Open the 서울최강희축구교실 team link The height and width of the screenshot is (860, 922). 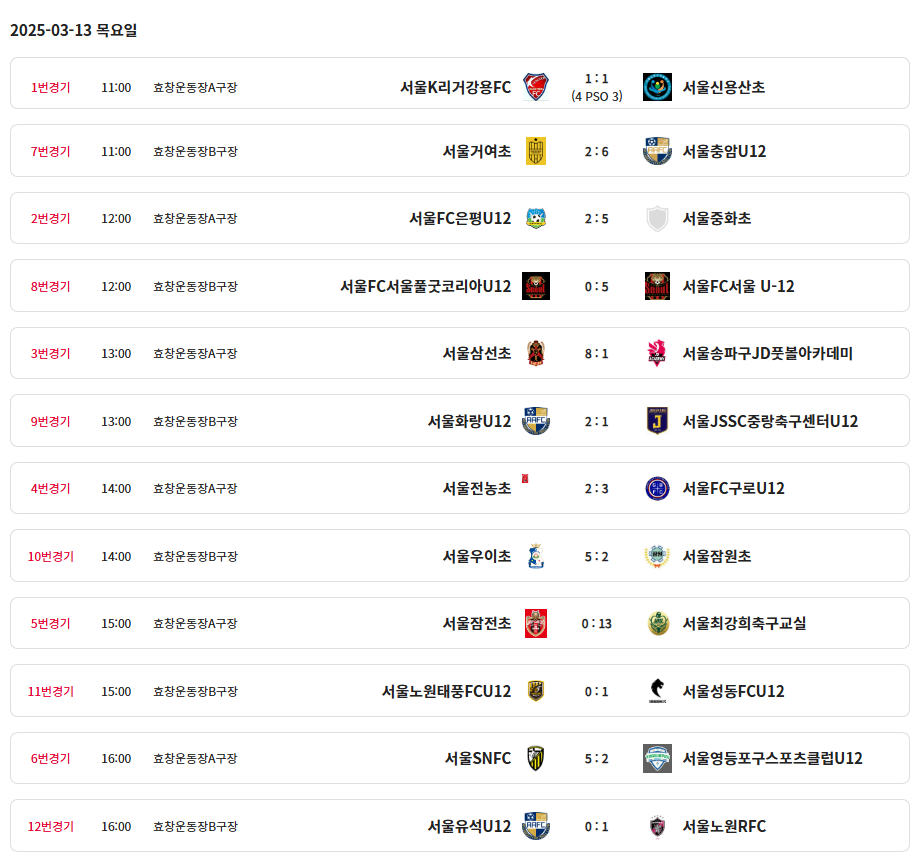pyautogui.click(x=744, y=623)
